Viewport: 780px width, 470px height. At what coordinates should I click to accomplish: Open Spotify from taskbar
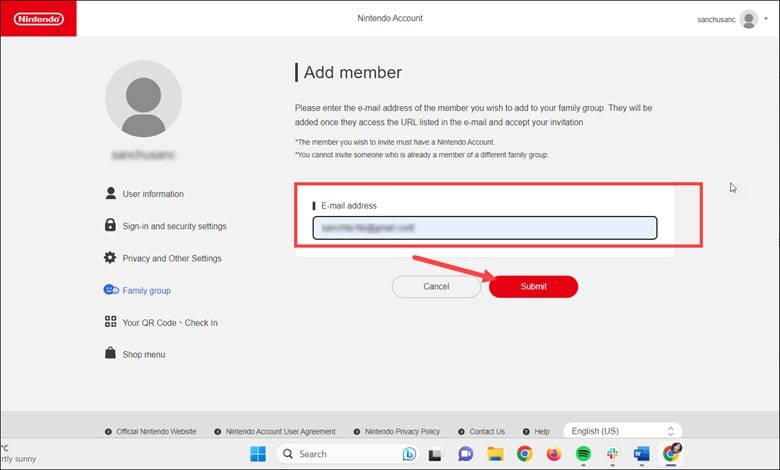[583, 454]
